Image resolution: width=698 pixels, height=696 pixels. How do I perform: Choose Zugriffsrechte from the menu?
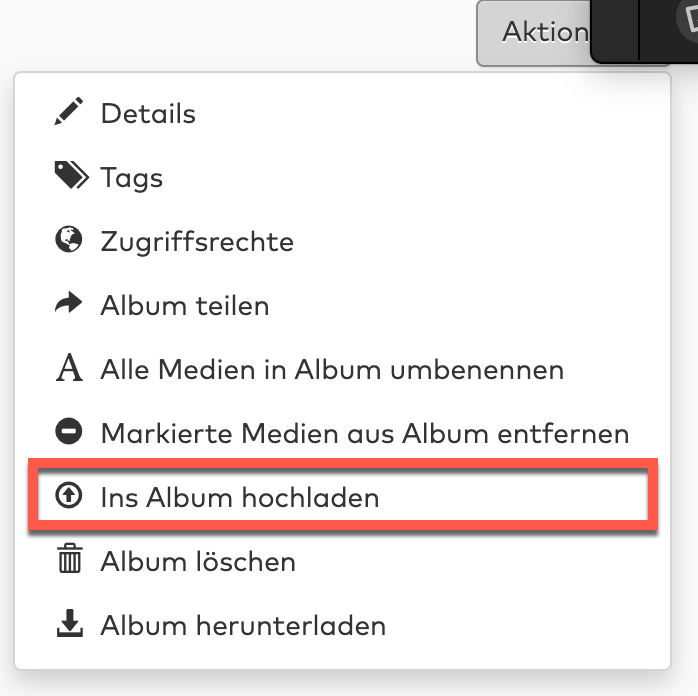(197, 241)
